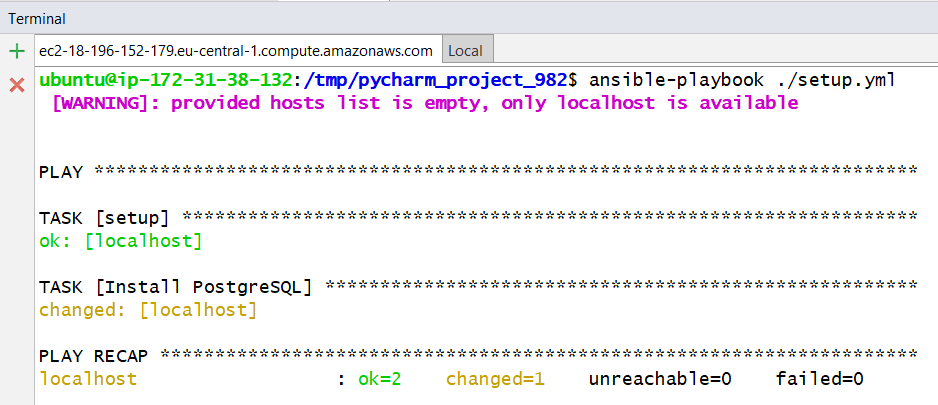Screen dimensions: 938x405
Task: Click the PLAY header line
Action: pos(477,172)
